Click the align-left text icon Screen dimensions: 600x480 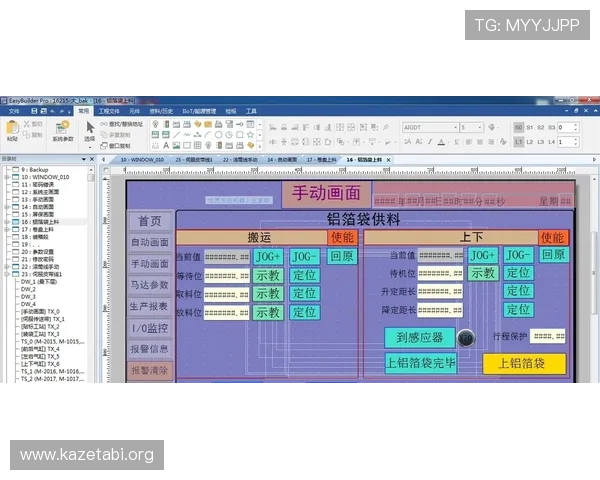(x=469, y=142)
